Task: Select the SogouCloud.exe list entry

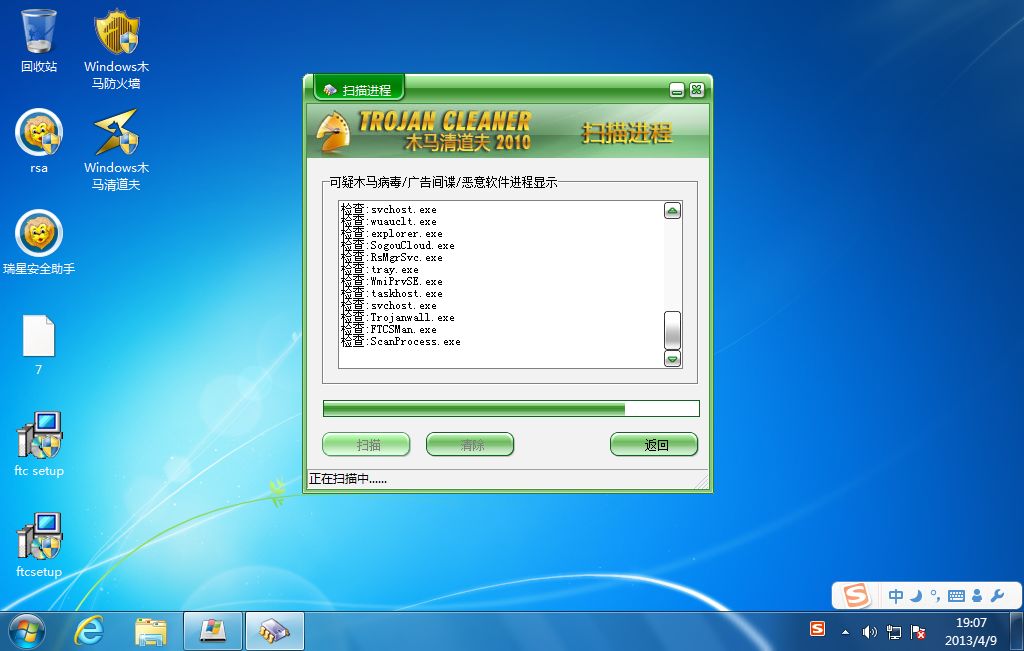Action: coord(398,246)
